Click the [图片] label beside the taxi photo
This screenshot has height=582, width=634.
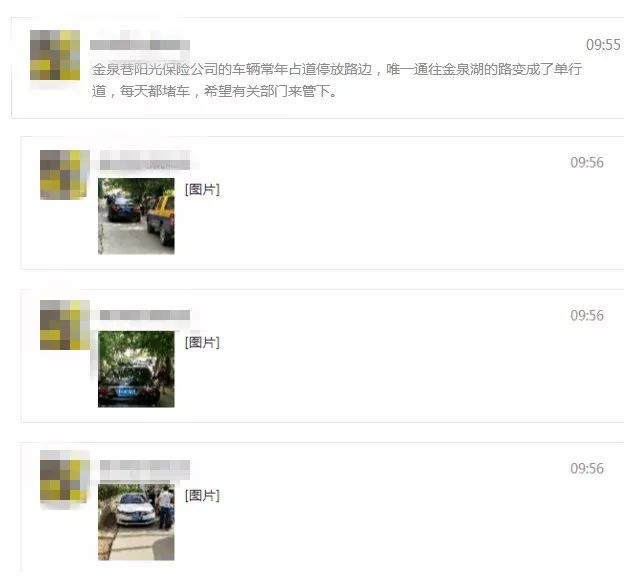pos(202,189)
